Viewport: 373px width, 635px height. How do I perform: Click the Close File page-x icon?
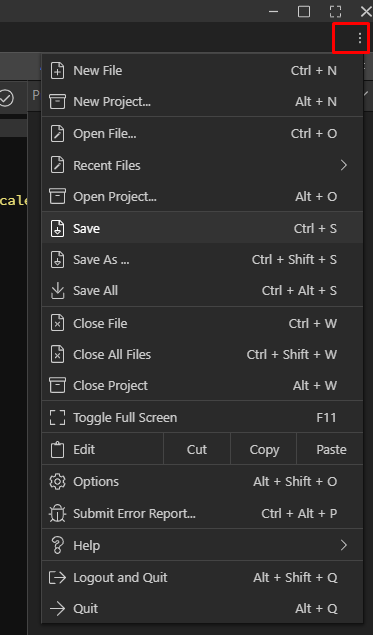(57, 323)
